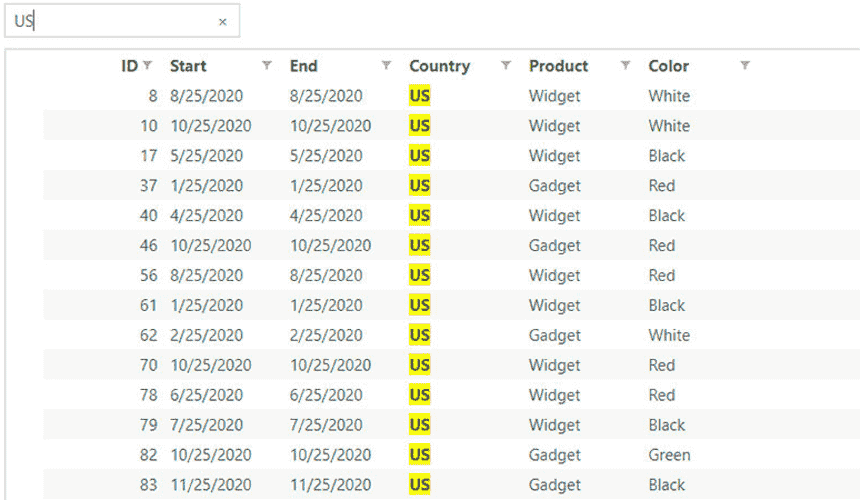Image resolution: width=860 pixels, height=500 pixels.
Task: Open the Product column filter icon
Action: pyautogui.click(x=625, y=65)
